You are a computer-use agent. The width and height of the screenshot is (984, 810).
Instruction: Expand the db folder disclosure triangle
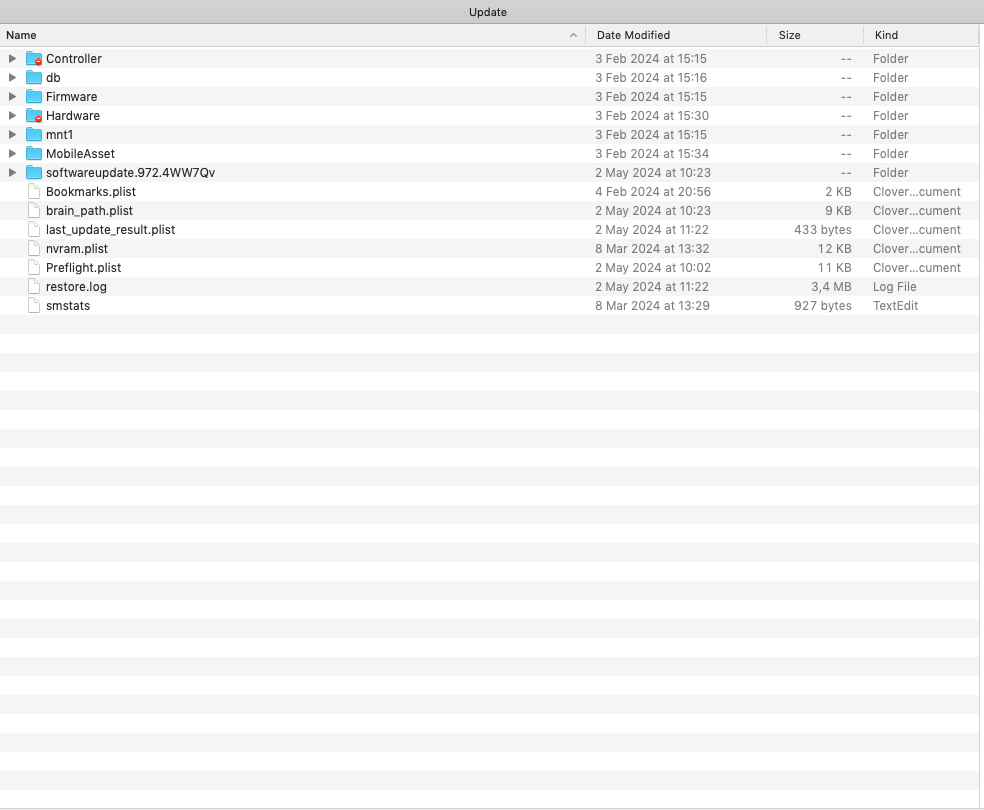pos(12,78)
